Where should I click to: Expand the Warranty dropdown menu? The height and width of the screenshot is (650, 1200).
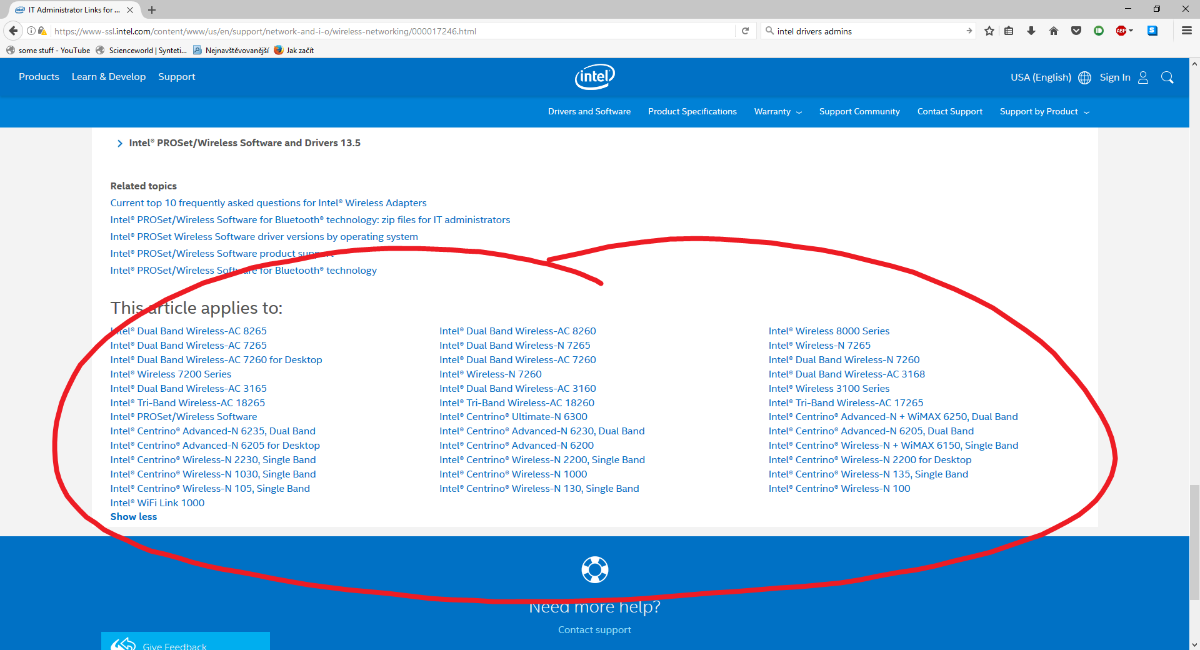[778, 112]
